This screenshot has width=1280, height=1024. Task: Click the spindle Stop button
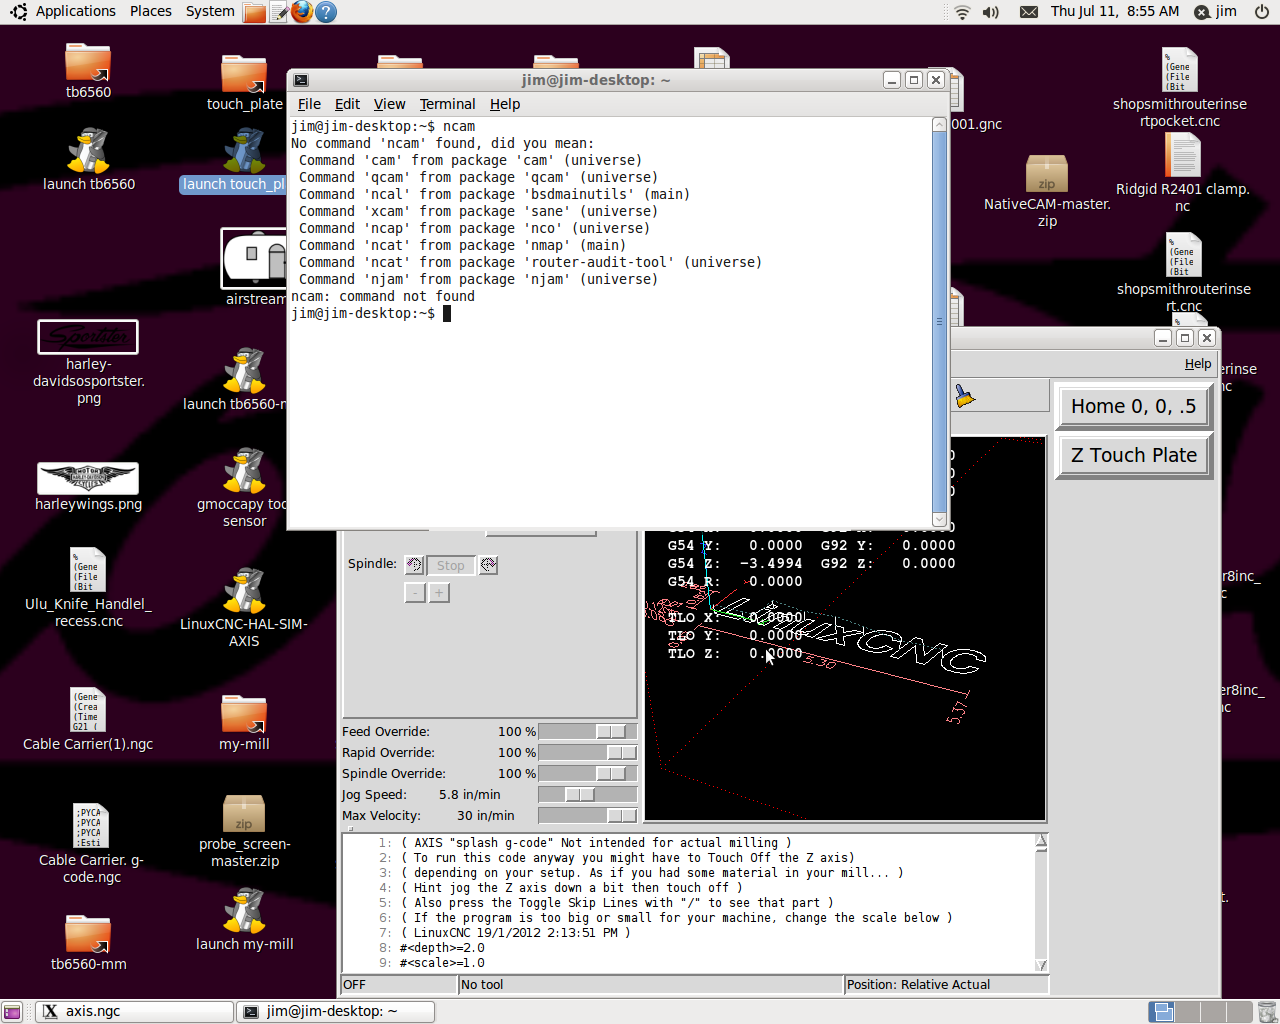click(x=450, y=565)
